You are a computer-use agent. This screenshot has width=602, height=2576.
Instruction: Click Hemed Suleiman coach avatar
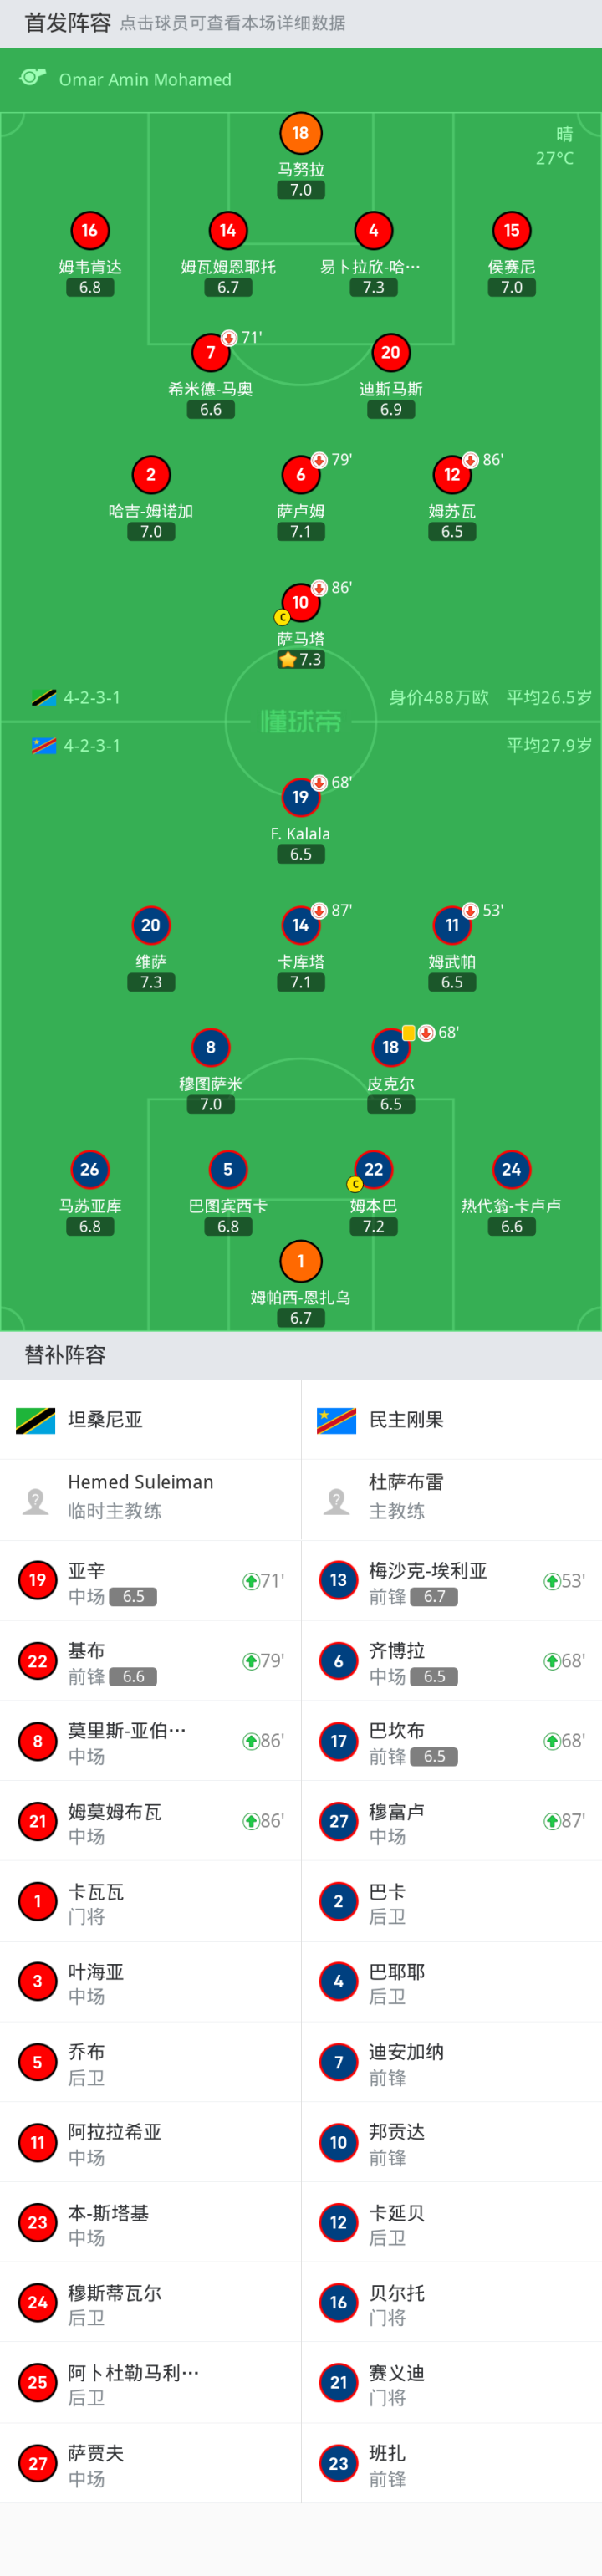(36, 1500)
